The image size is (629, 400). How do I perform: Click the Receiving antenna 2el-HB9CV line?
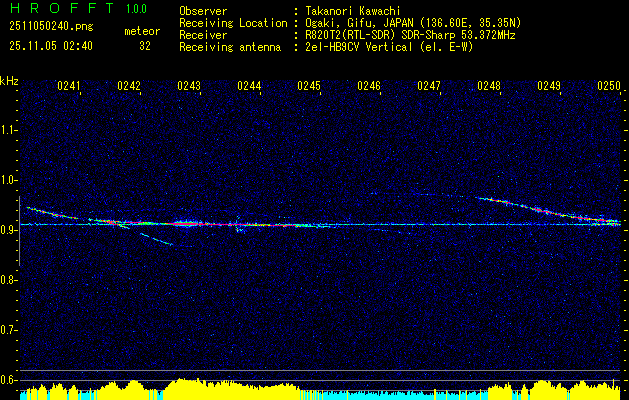point(387,47)
